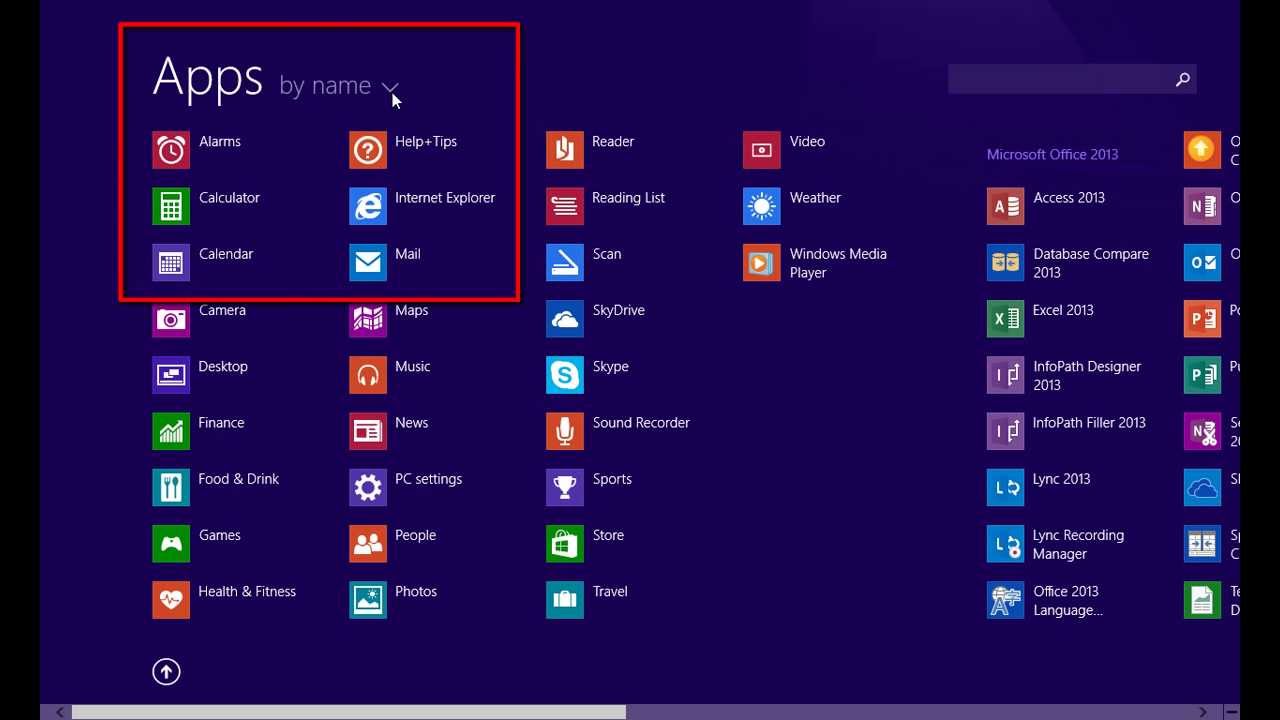Select the 'Windows Media Player' label
The image size is (1280, 720).
coord(838,263)
